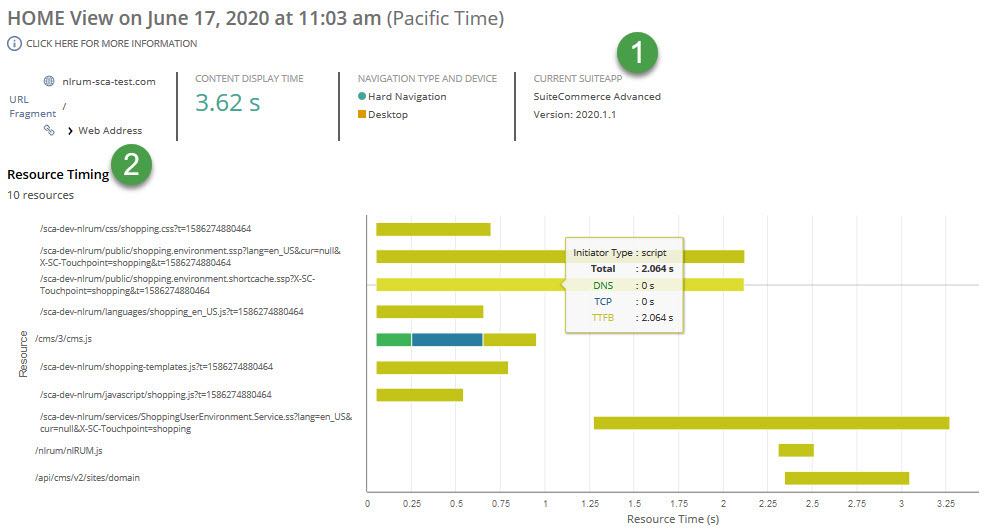Screen dimensions: 986x532
Task: Click the 10 resources count
Action: (x=40, y=195)
